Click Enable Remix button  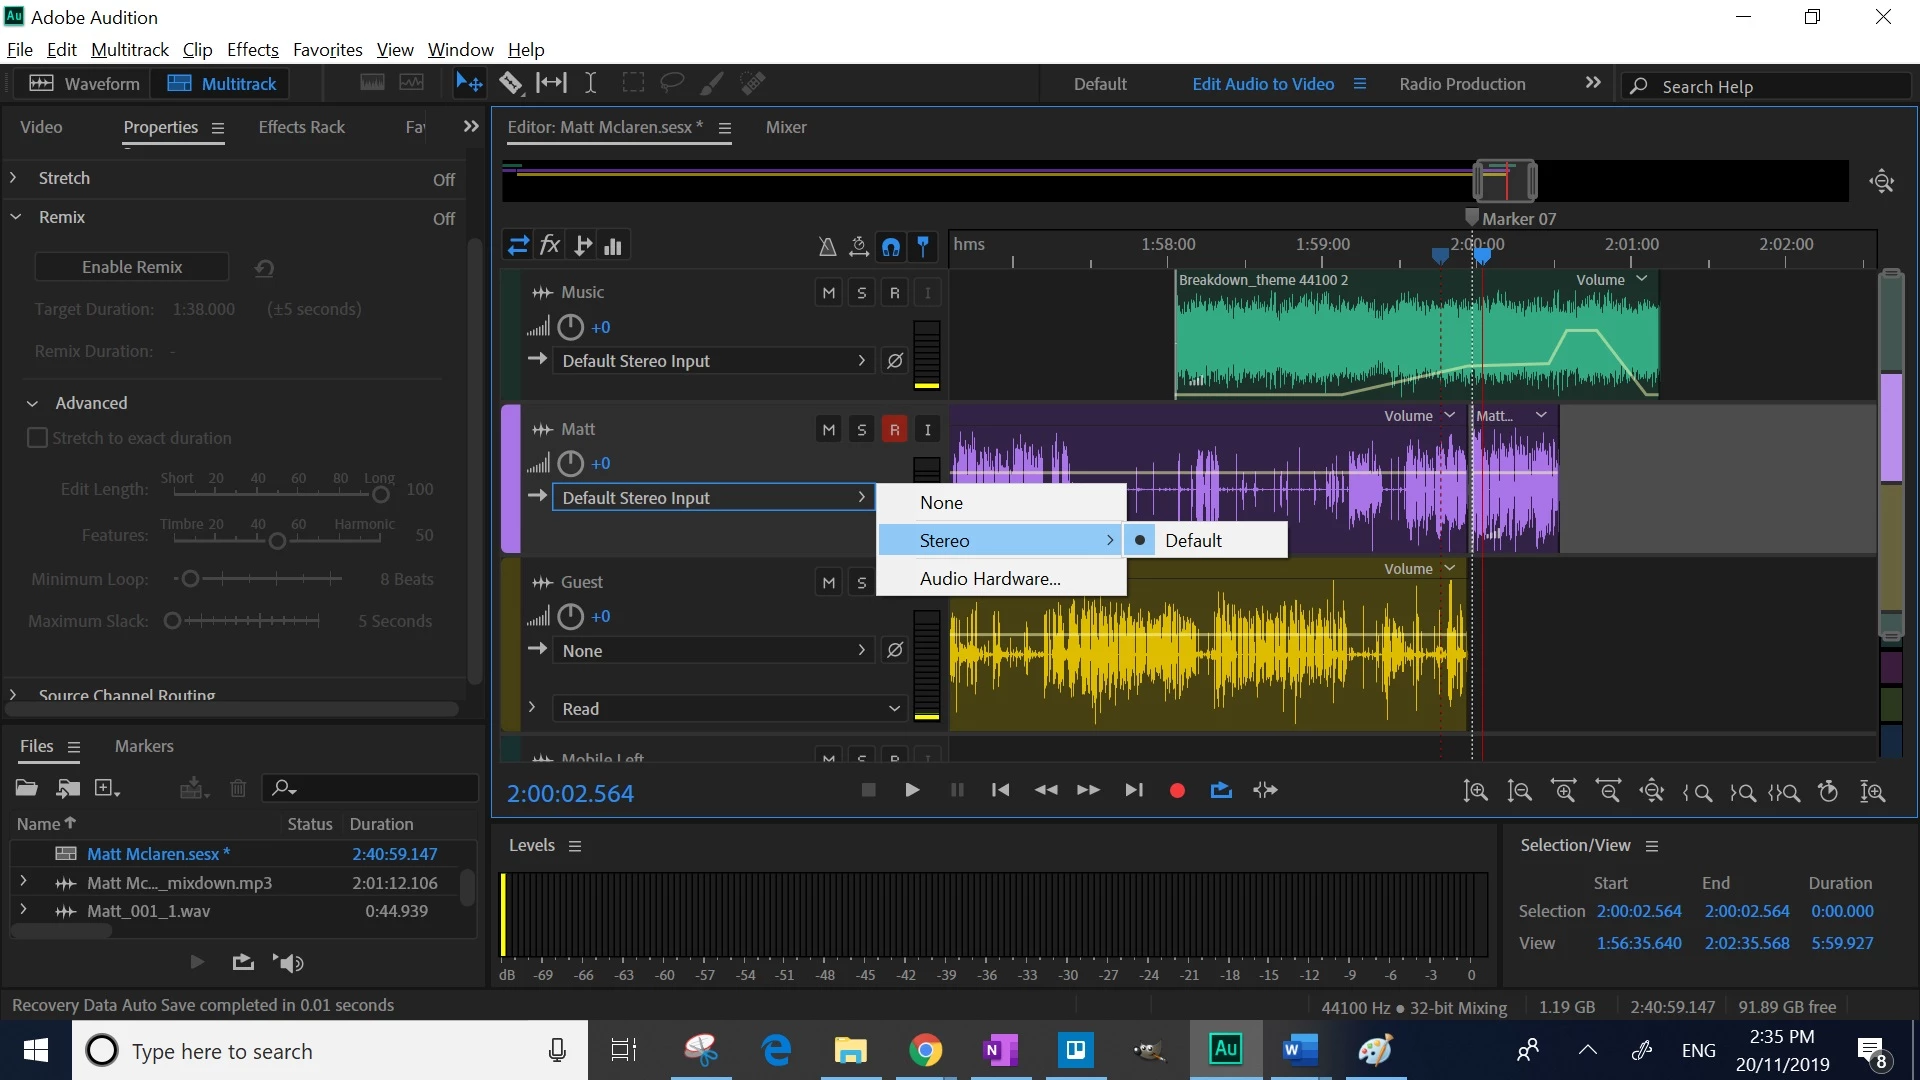point(132,268)
